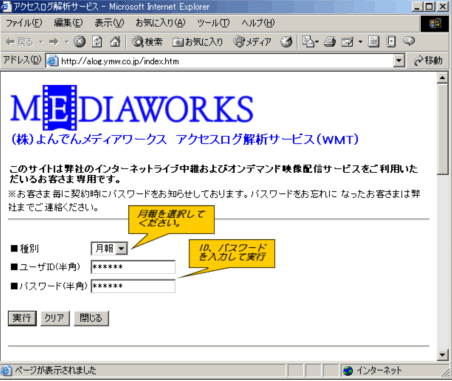Screen dimensions: 452x381
Task: Stop page loading with the Stop icon
Action: (80, 42)
